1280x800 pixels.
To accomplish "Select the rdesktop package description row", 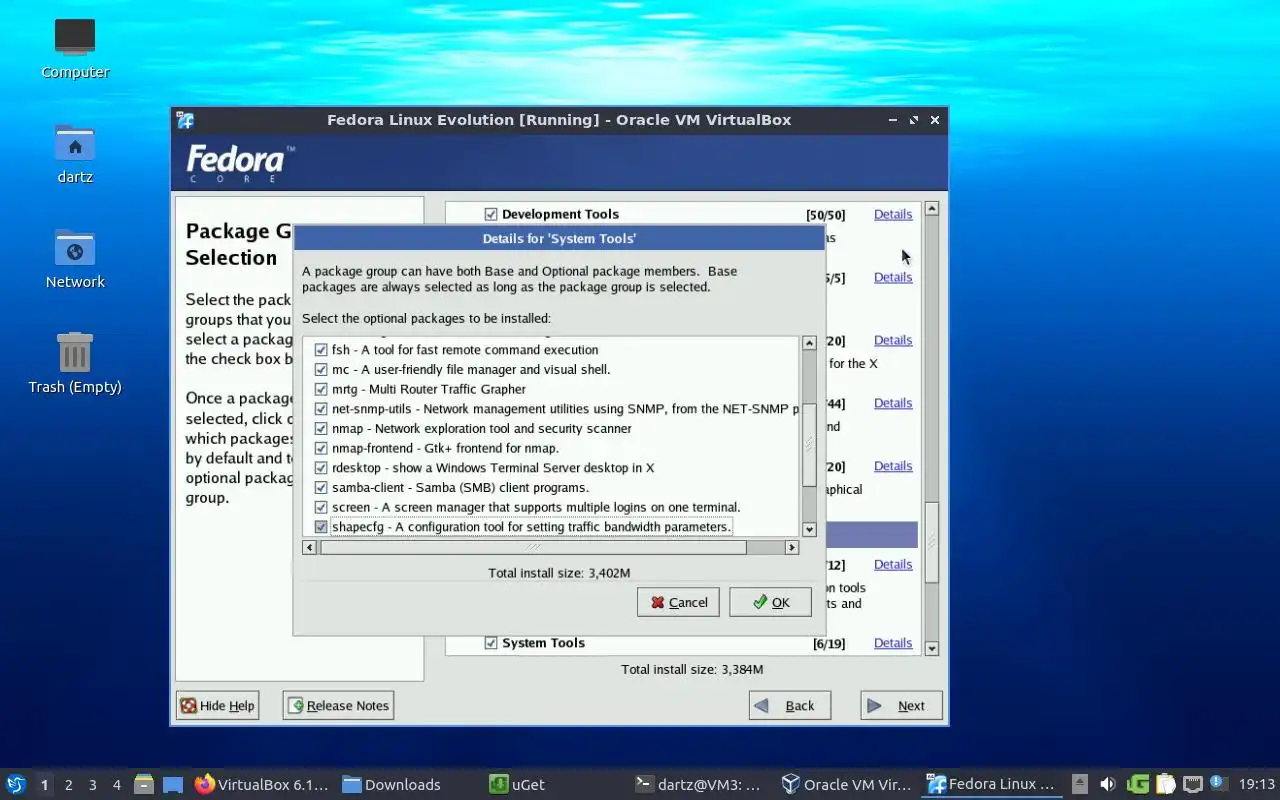I will coord(493,468).
